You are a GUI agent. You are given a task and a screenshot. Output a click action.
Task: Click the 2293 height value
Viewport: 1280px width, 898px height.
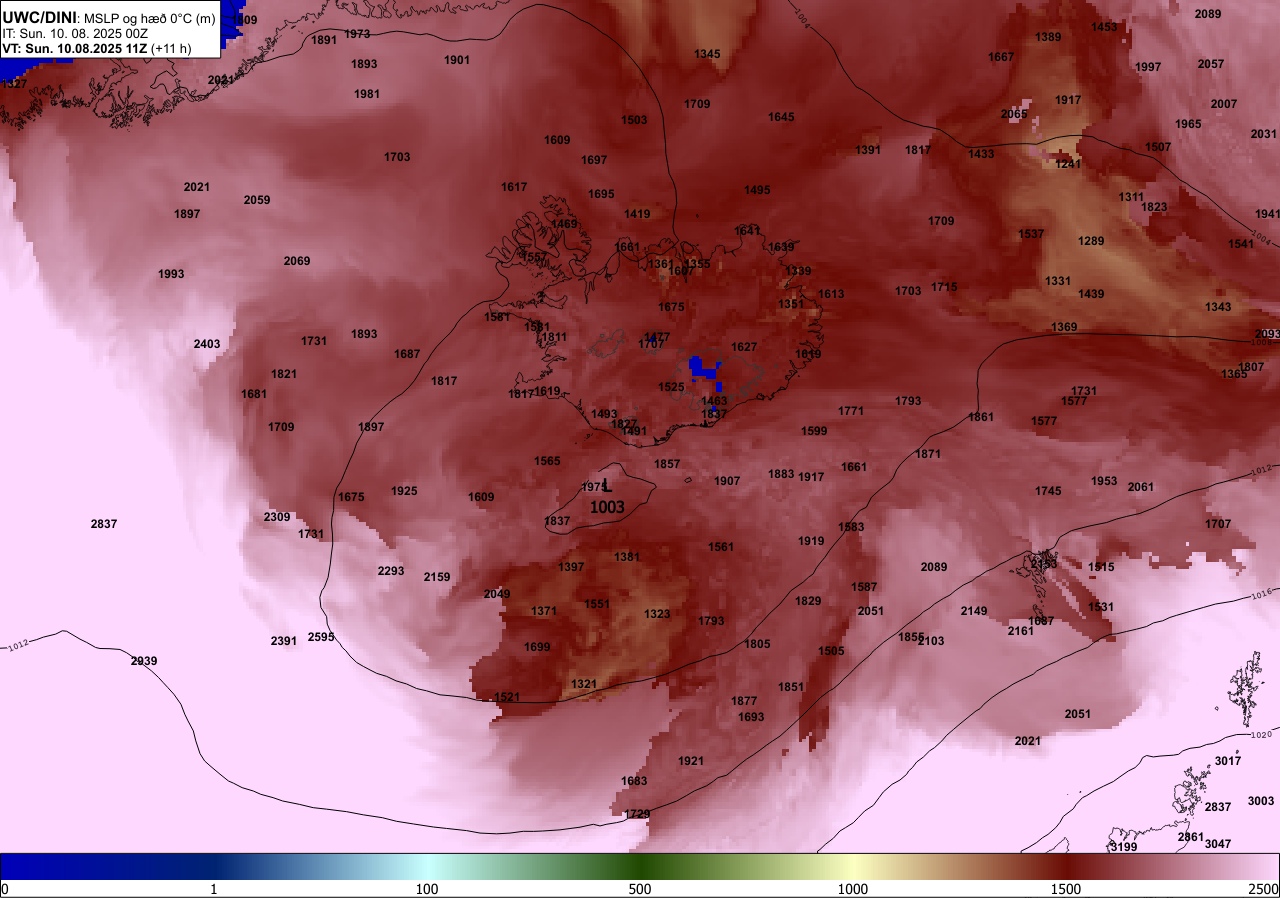[x=391, y=571]
